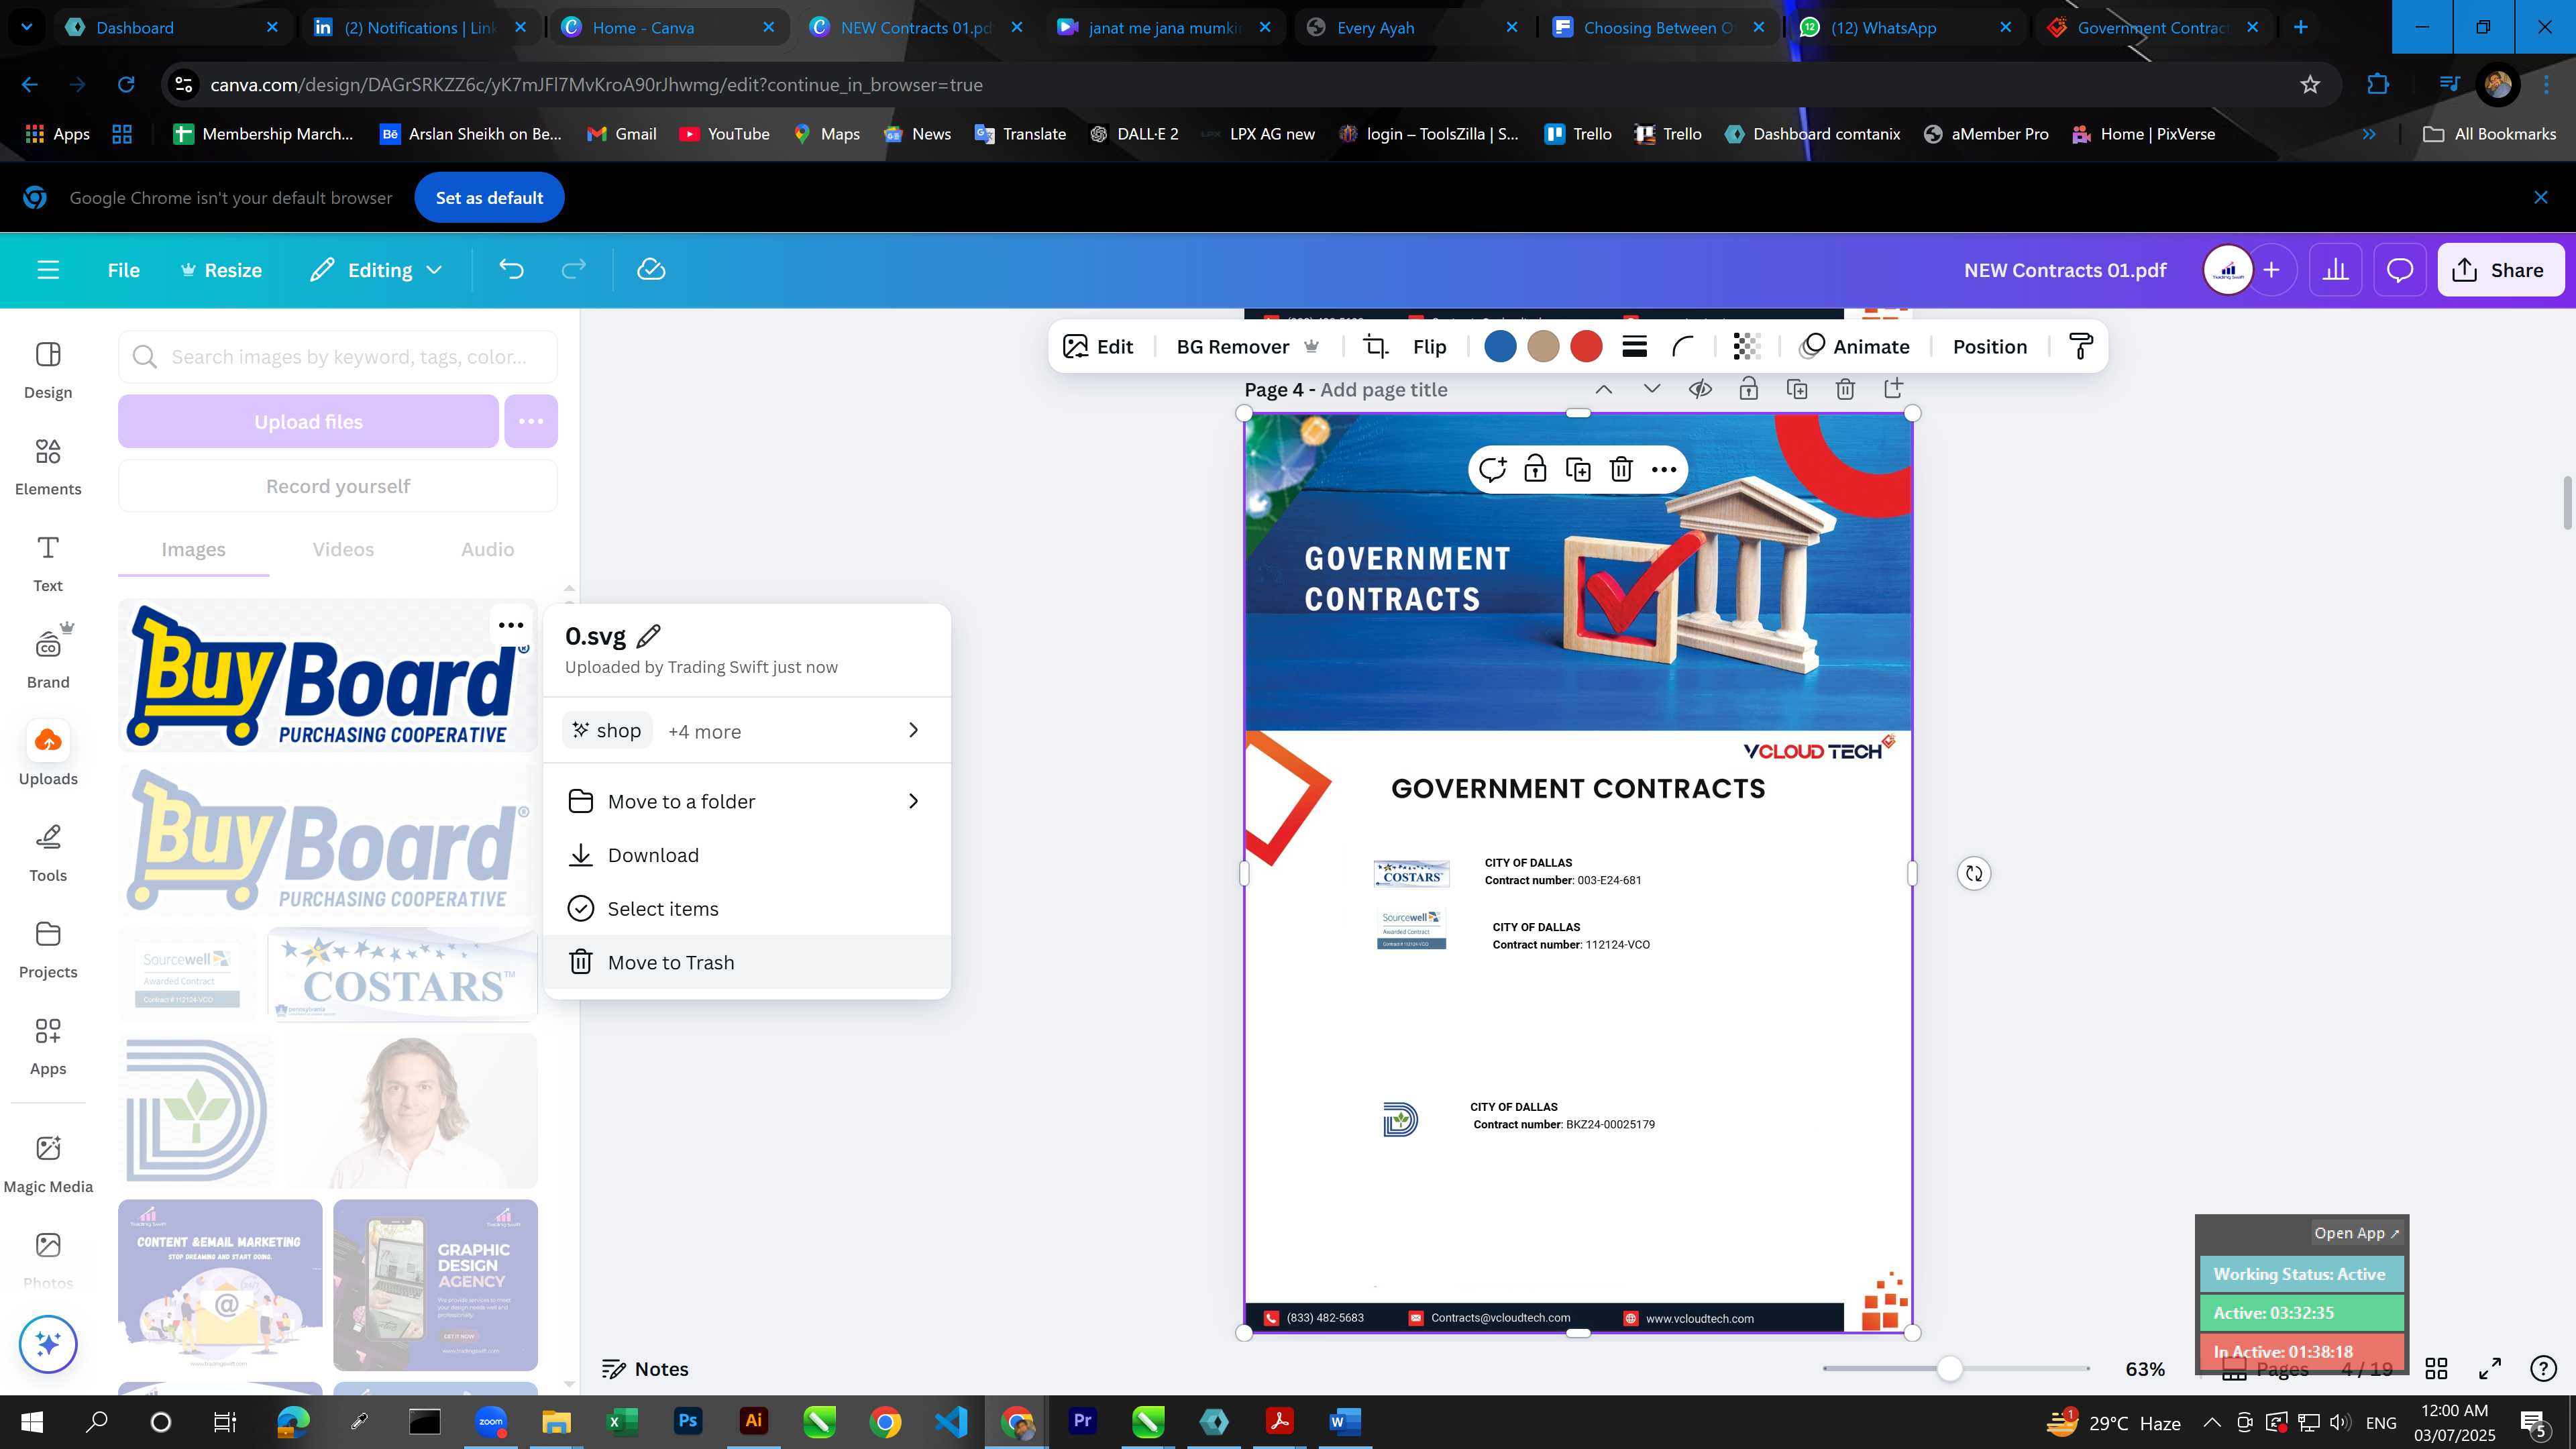Viewport: 2576px width, 1449px height.
Task: Open the Position panel
Action: pos(1990,347)
